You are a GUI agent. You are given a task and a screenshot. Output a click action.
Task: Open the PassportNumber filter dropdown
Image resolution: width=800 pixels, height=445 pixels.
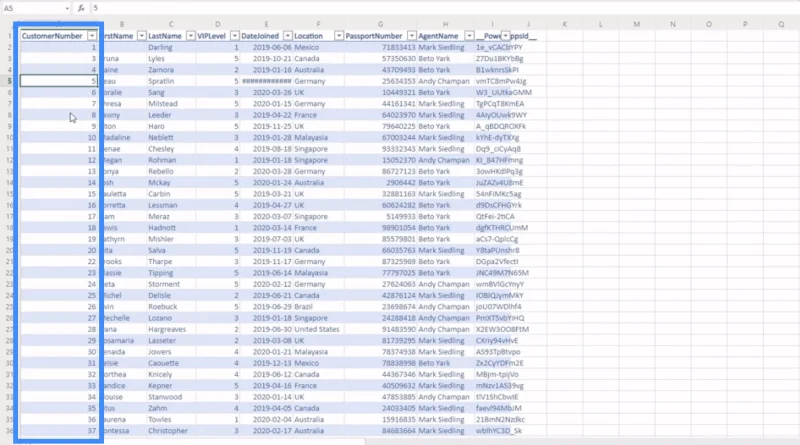coord(412,36)
